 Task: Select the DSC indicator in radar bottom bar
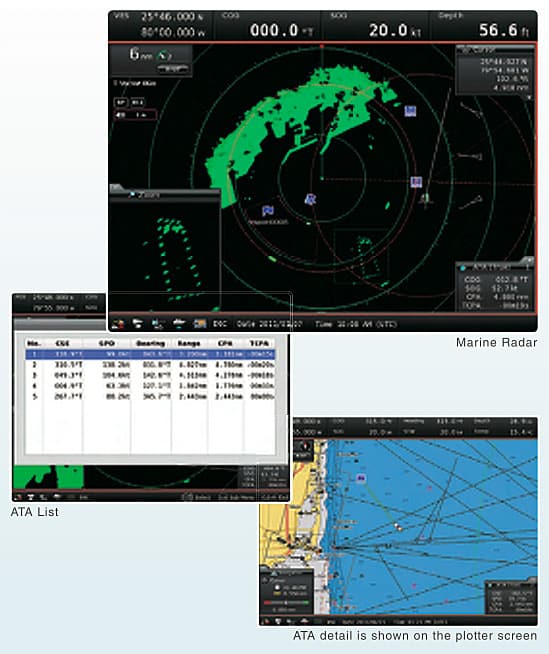[220, 324]
